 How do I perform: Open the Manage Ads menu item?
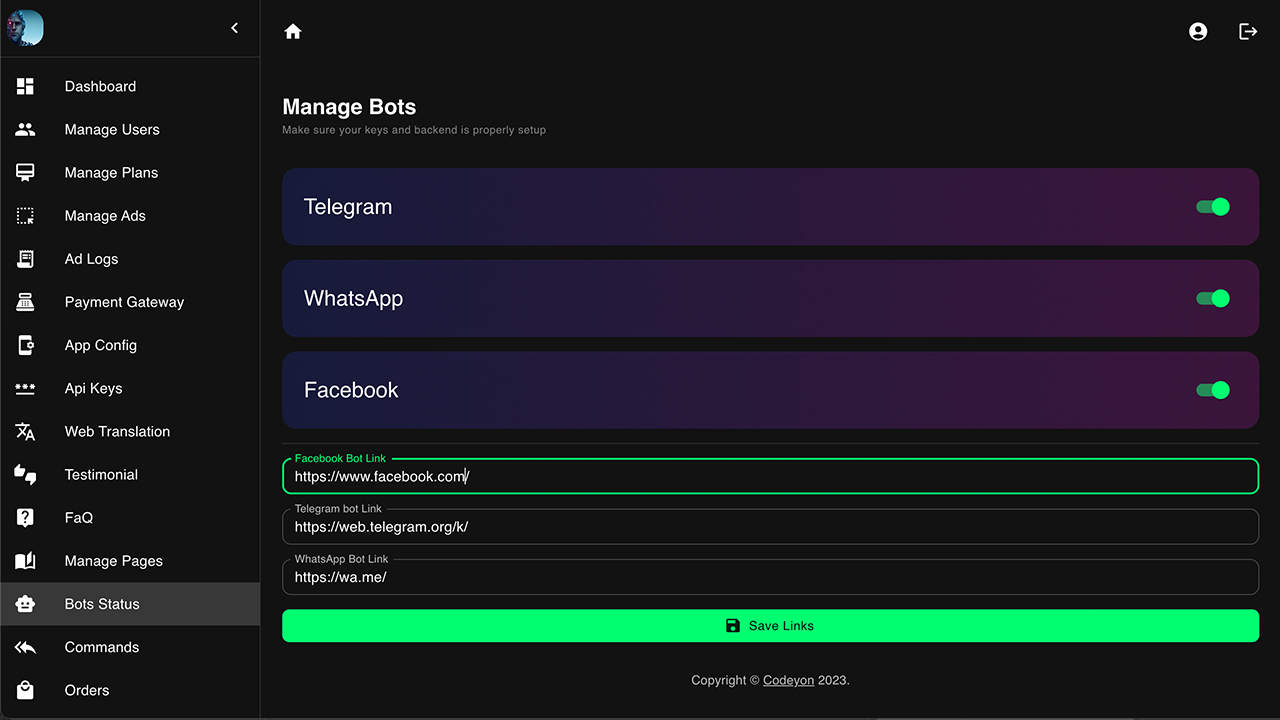(130, 215)
